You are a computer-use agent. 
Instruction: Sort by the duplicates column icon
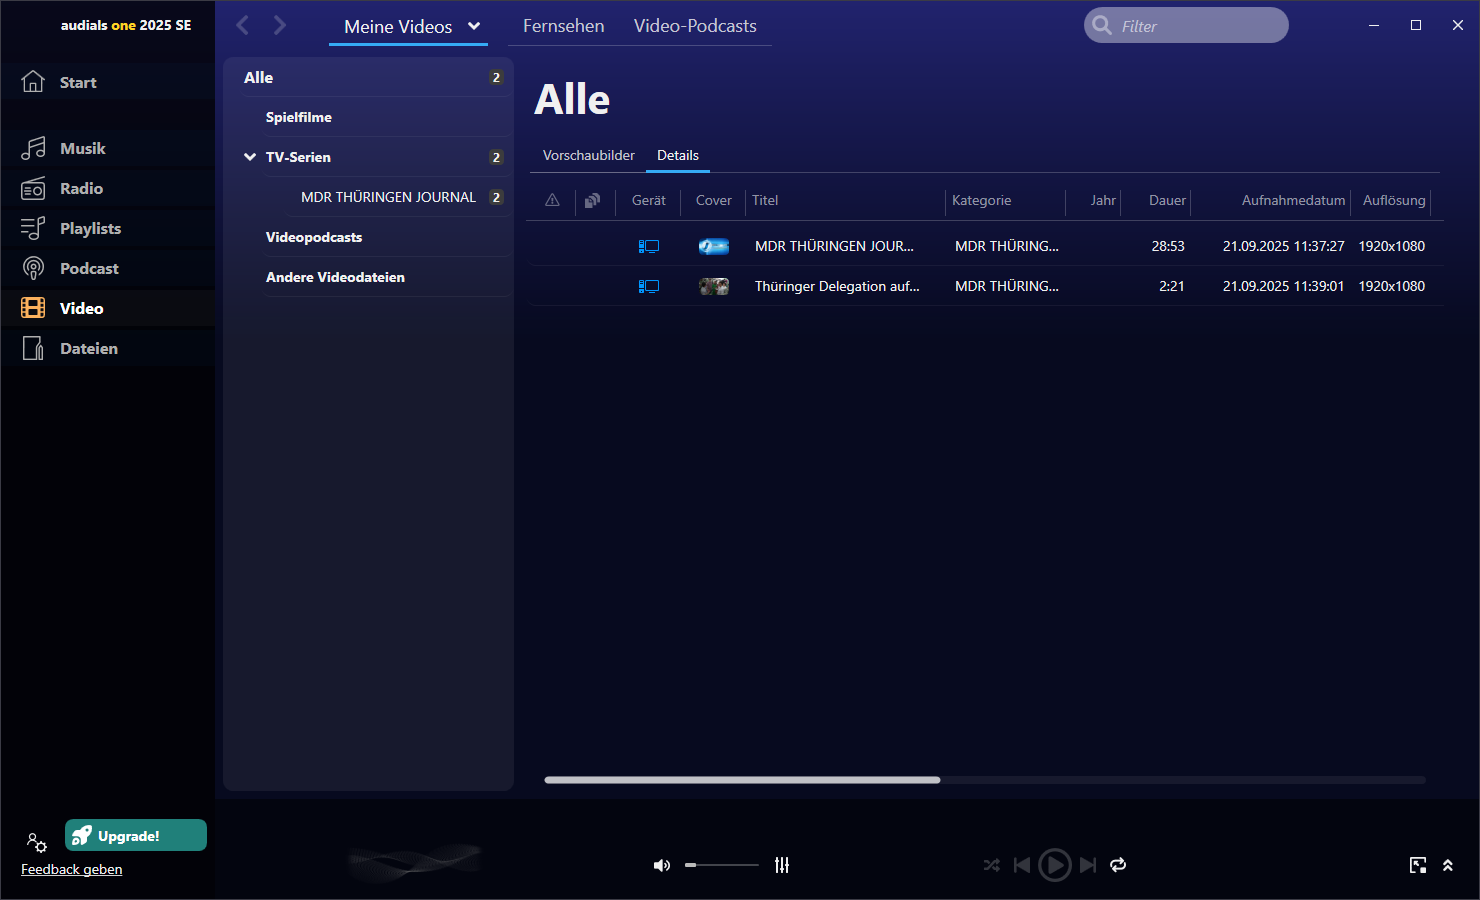click(592, 200)
